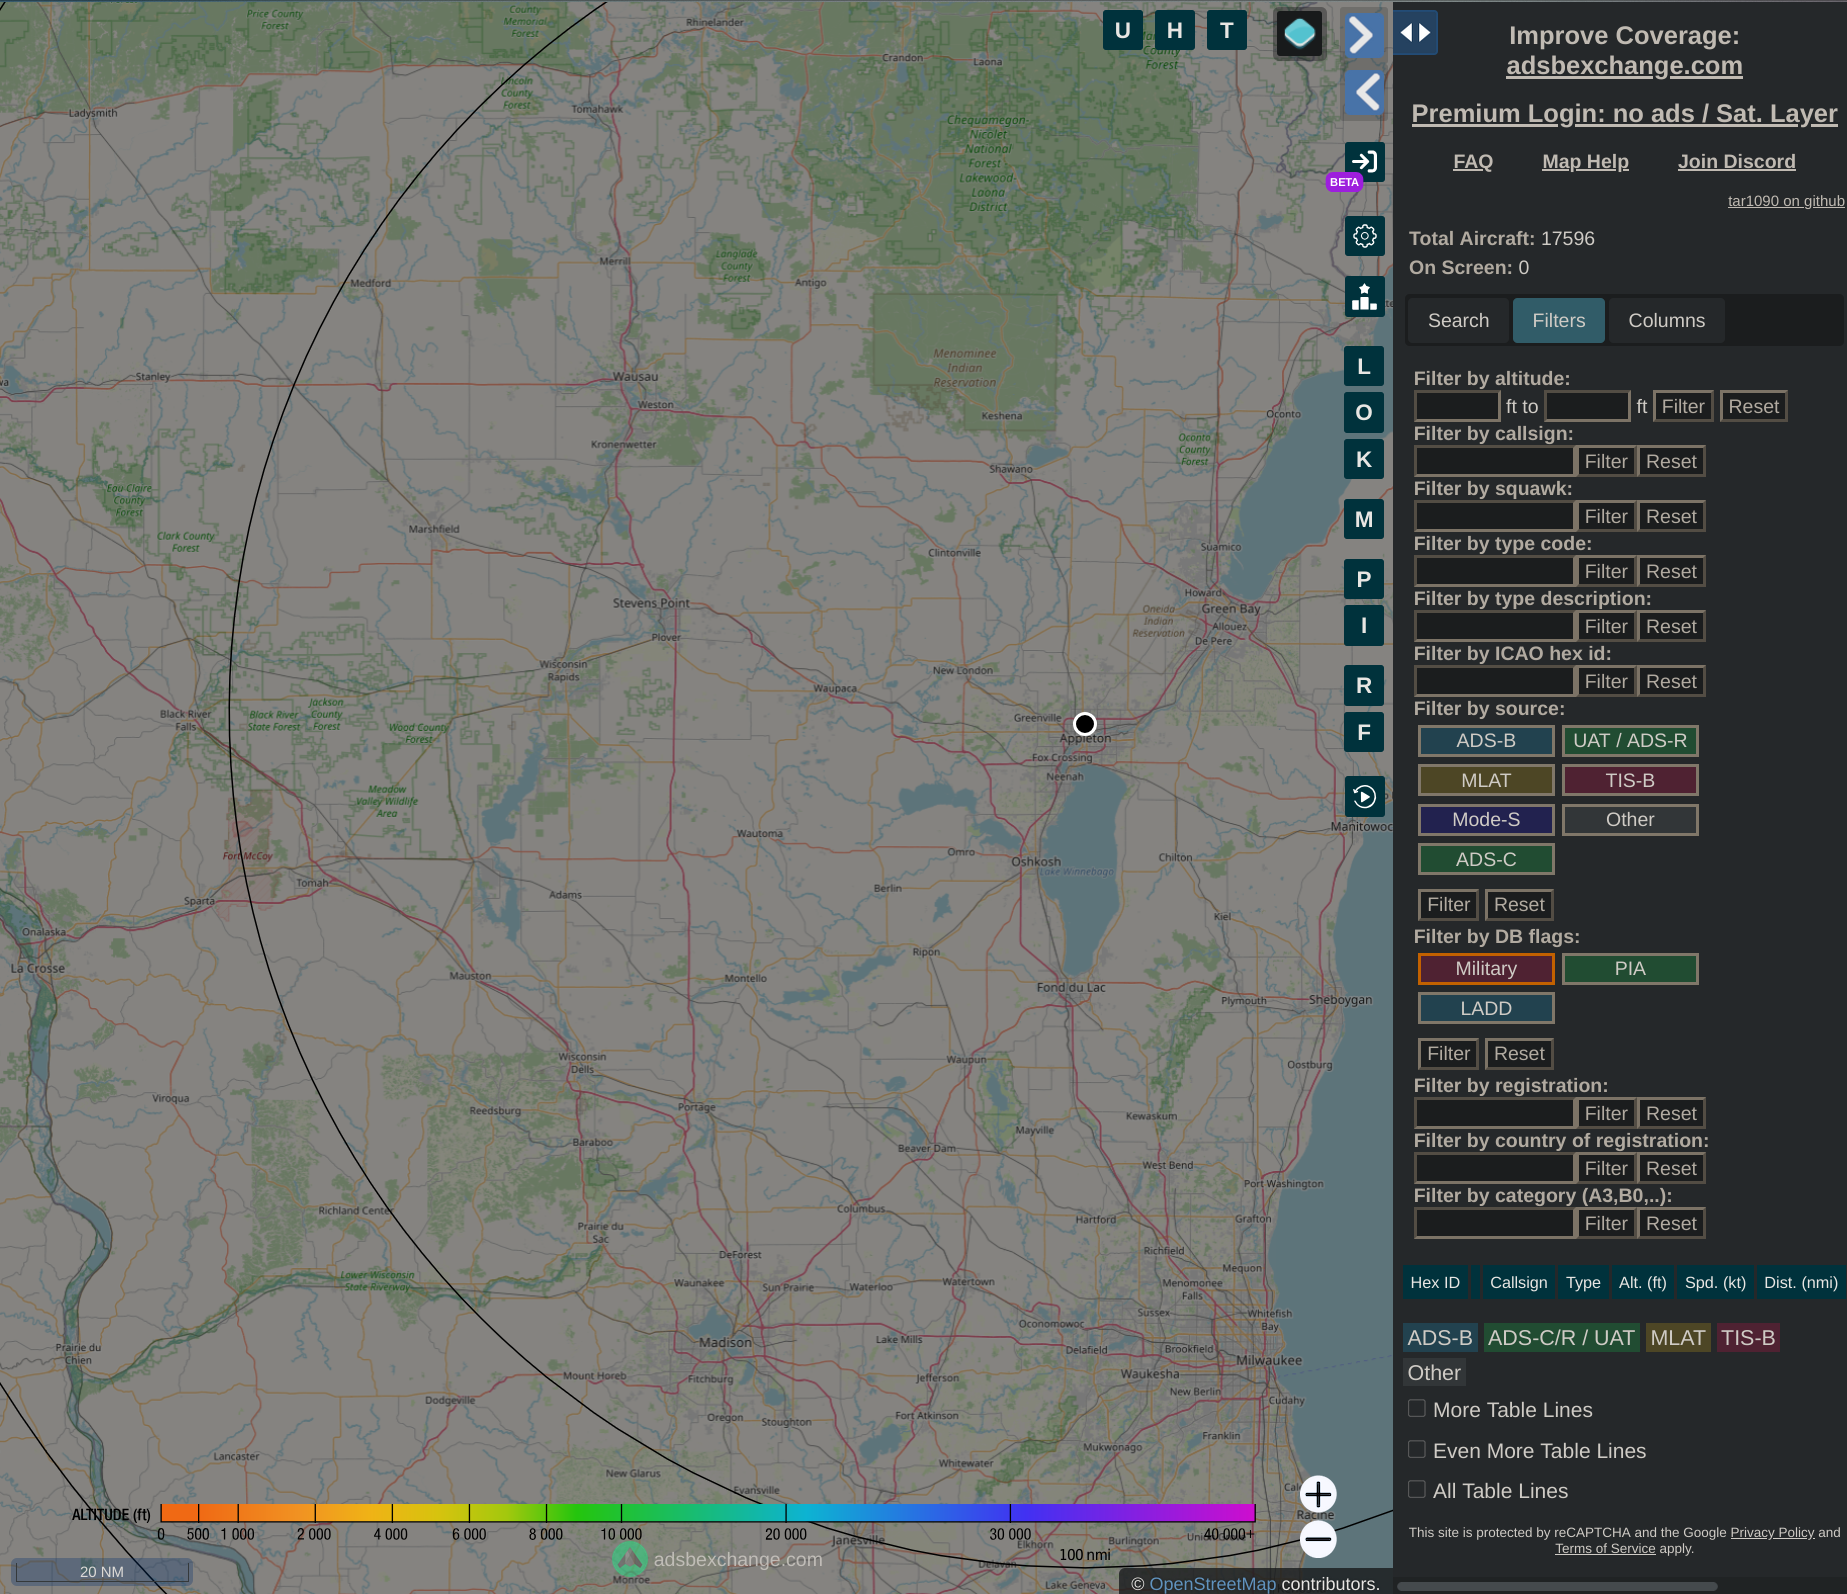Enable All Table Lines checkbox
This screenshot has height=1594, width=1847.
point(1417,1489)
